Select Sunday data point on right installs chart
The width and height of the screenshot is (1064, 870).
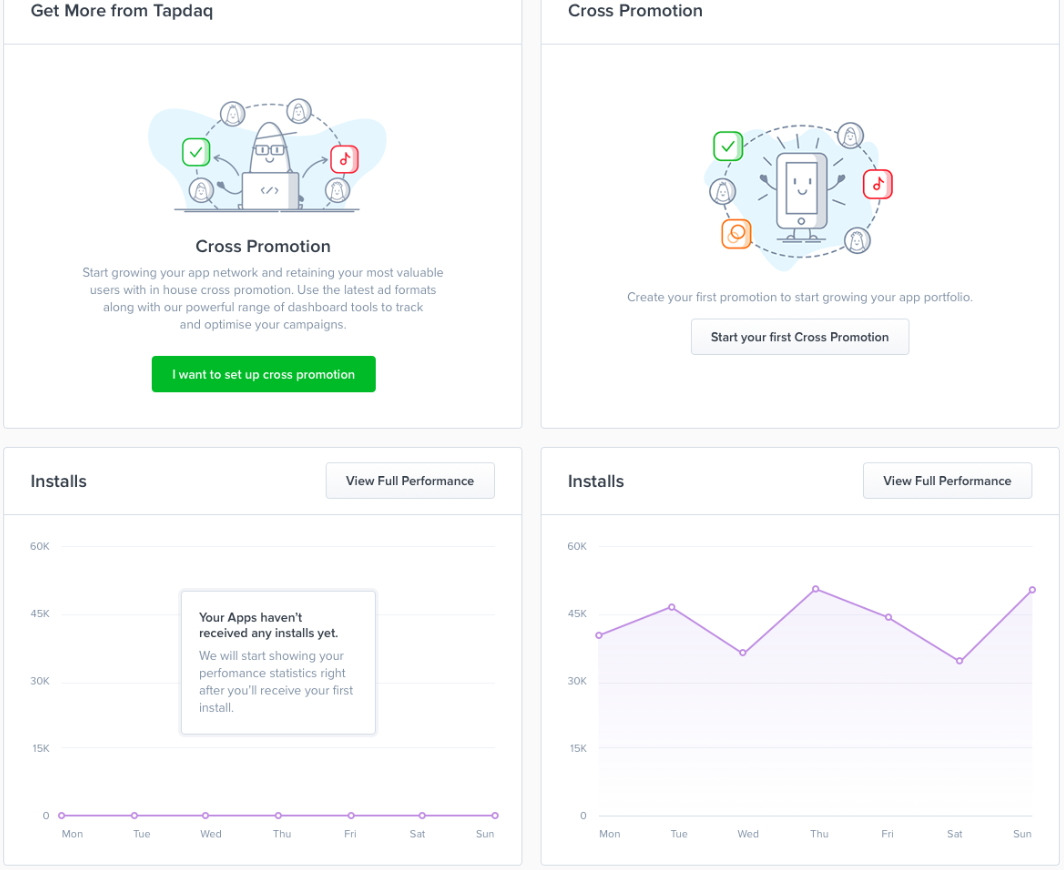1032,590
